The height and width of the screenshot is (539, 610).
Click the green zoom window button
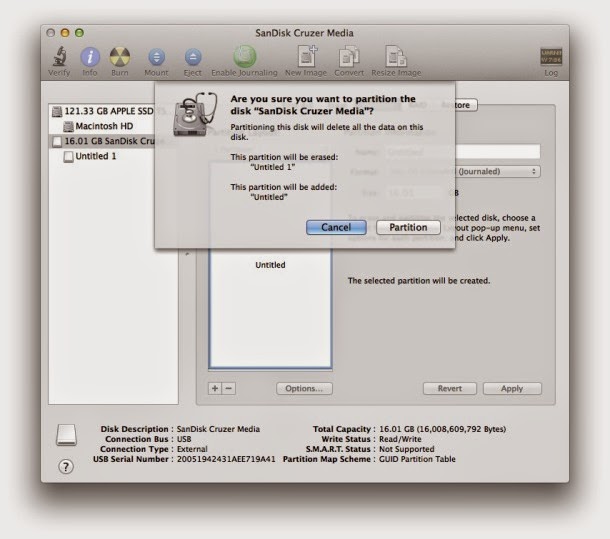[x=79, y=33]
